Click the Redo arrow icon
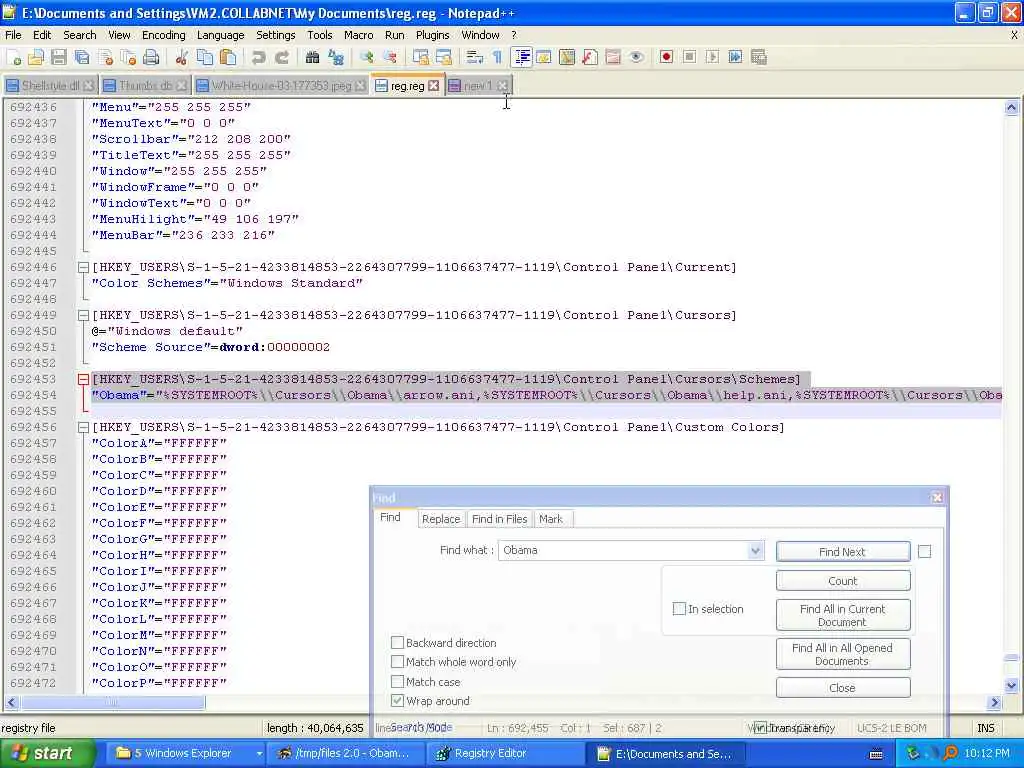 282,57
